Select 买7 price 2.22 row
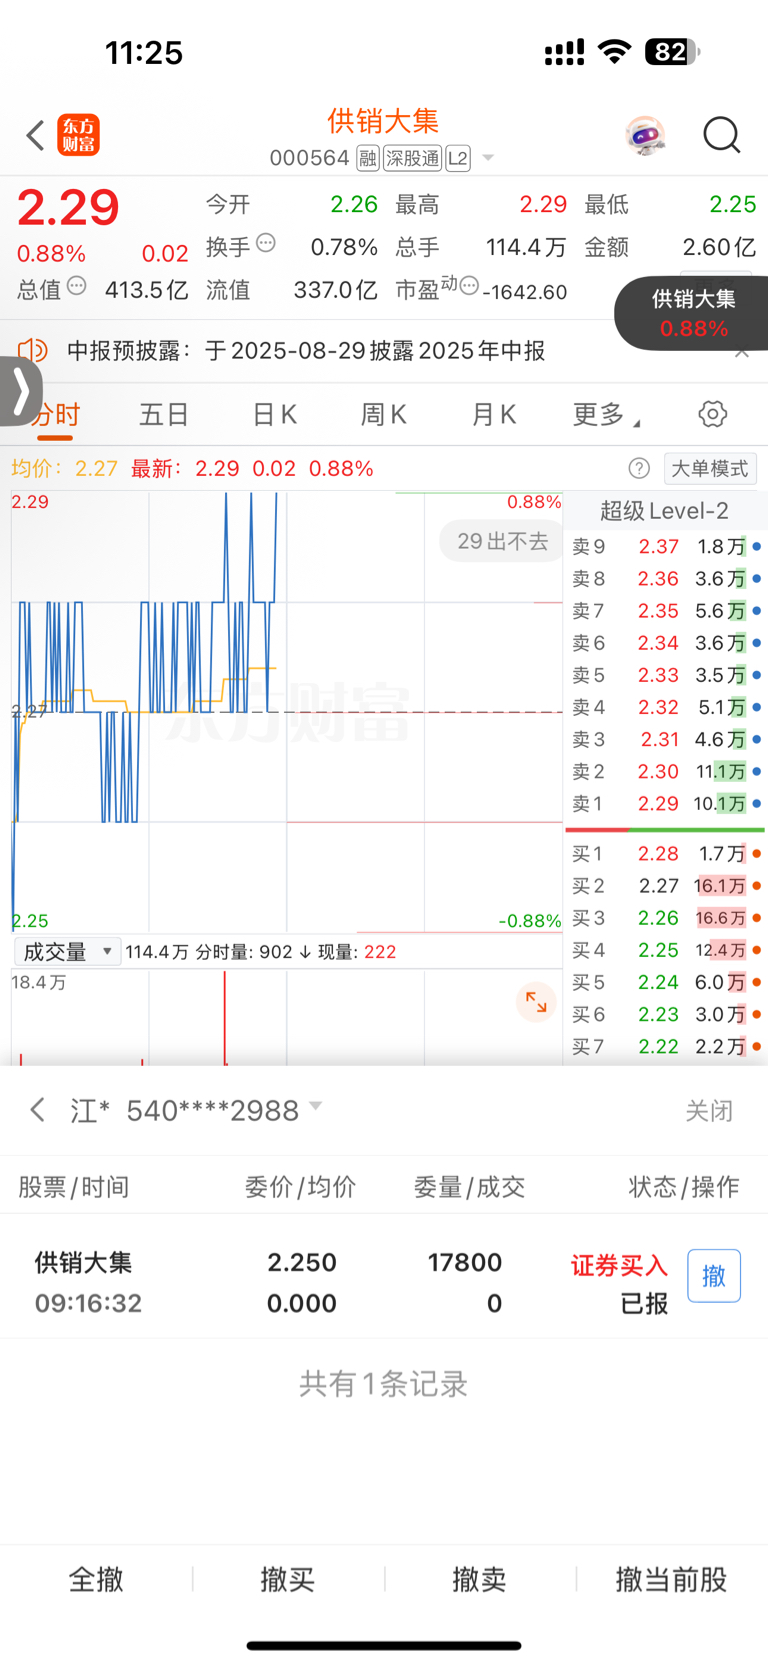 [667, 1046]
